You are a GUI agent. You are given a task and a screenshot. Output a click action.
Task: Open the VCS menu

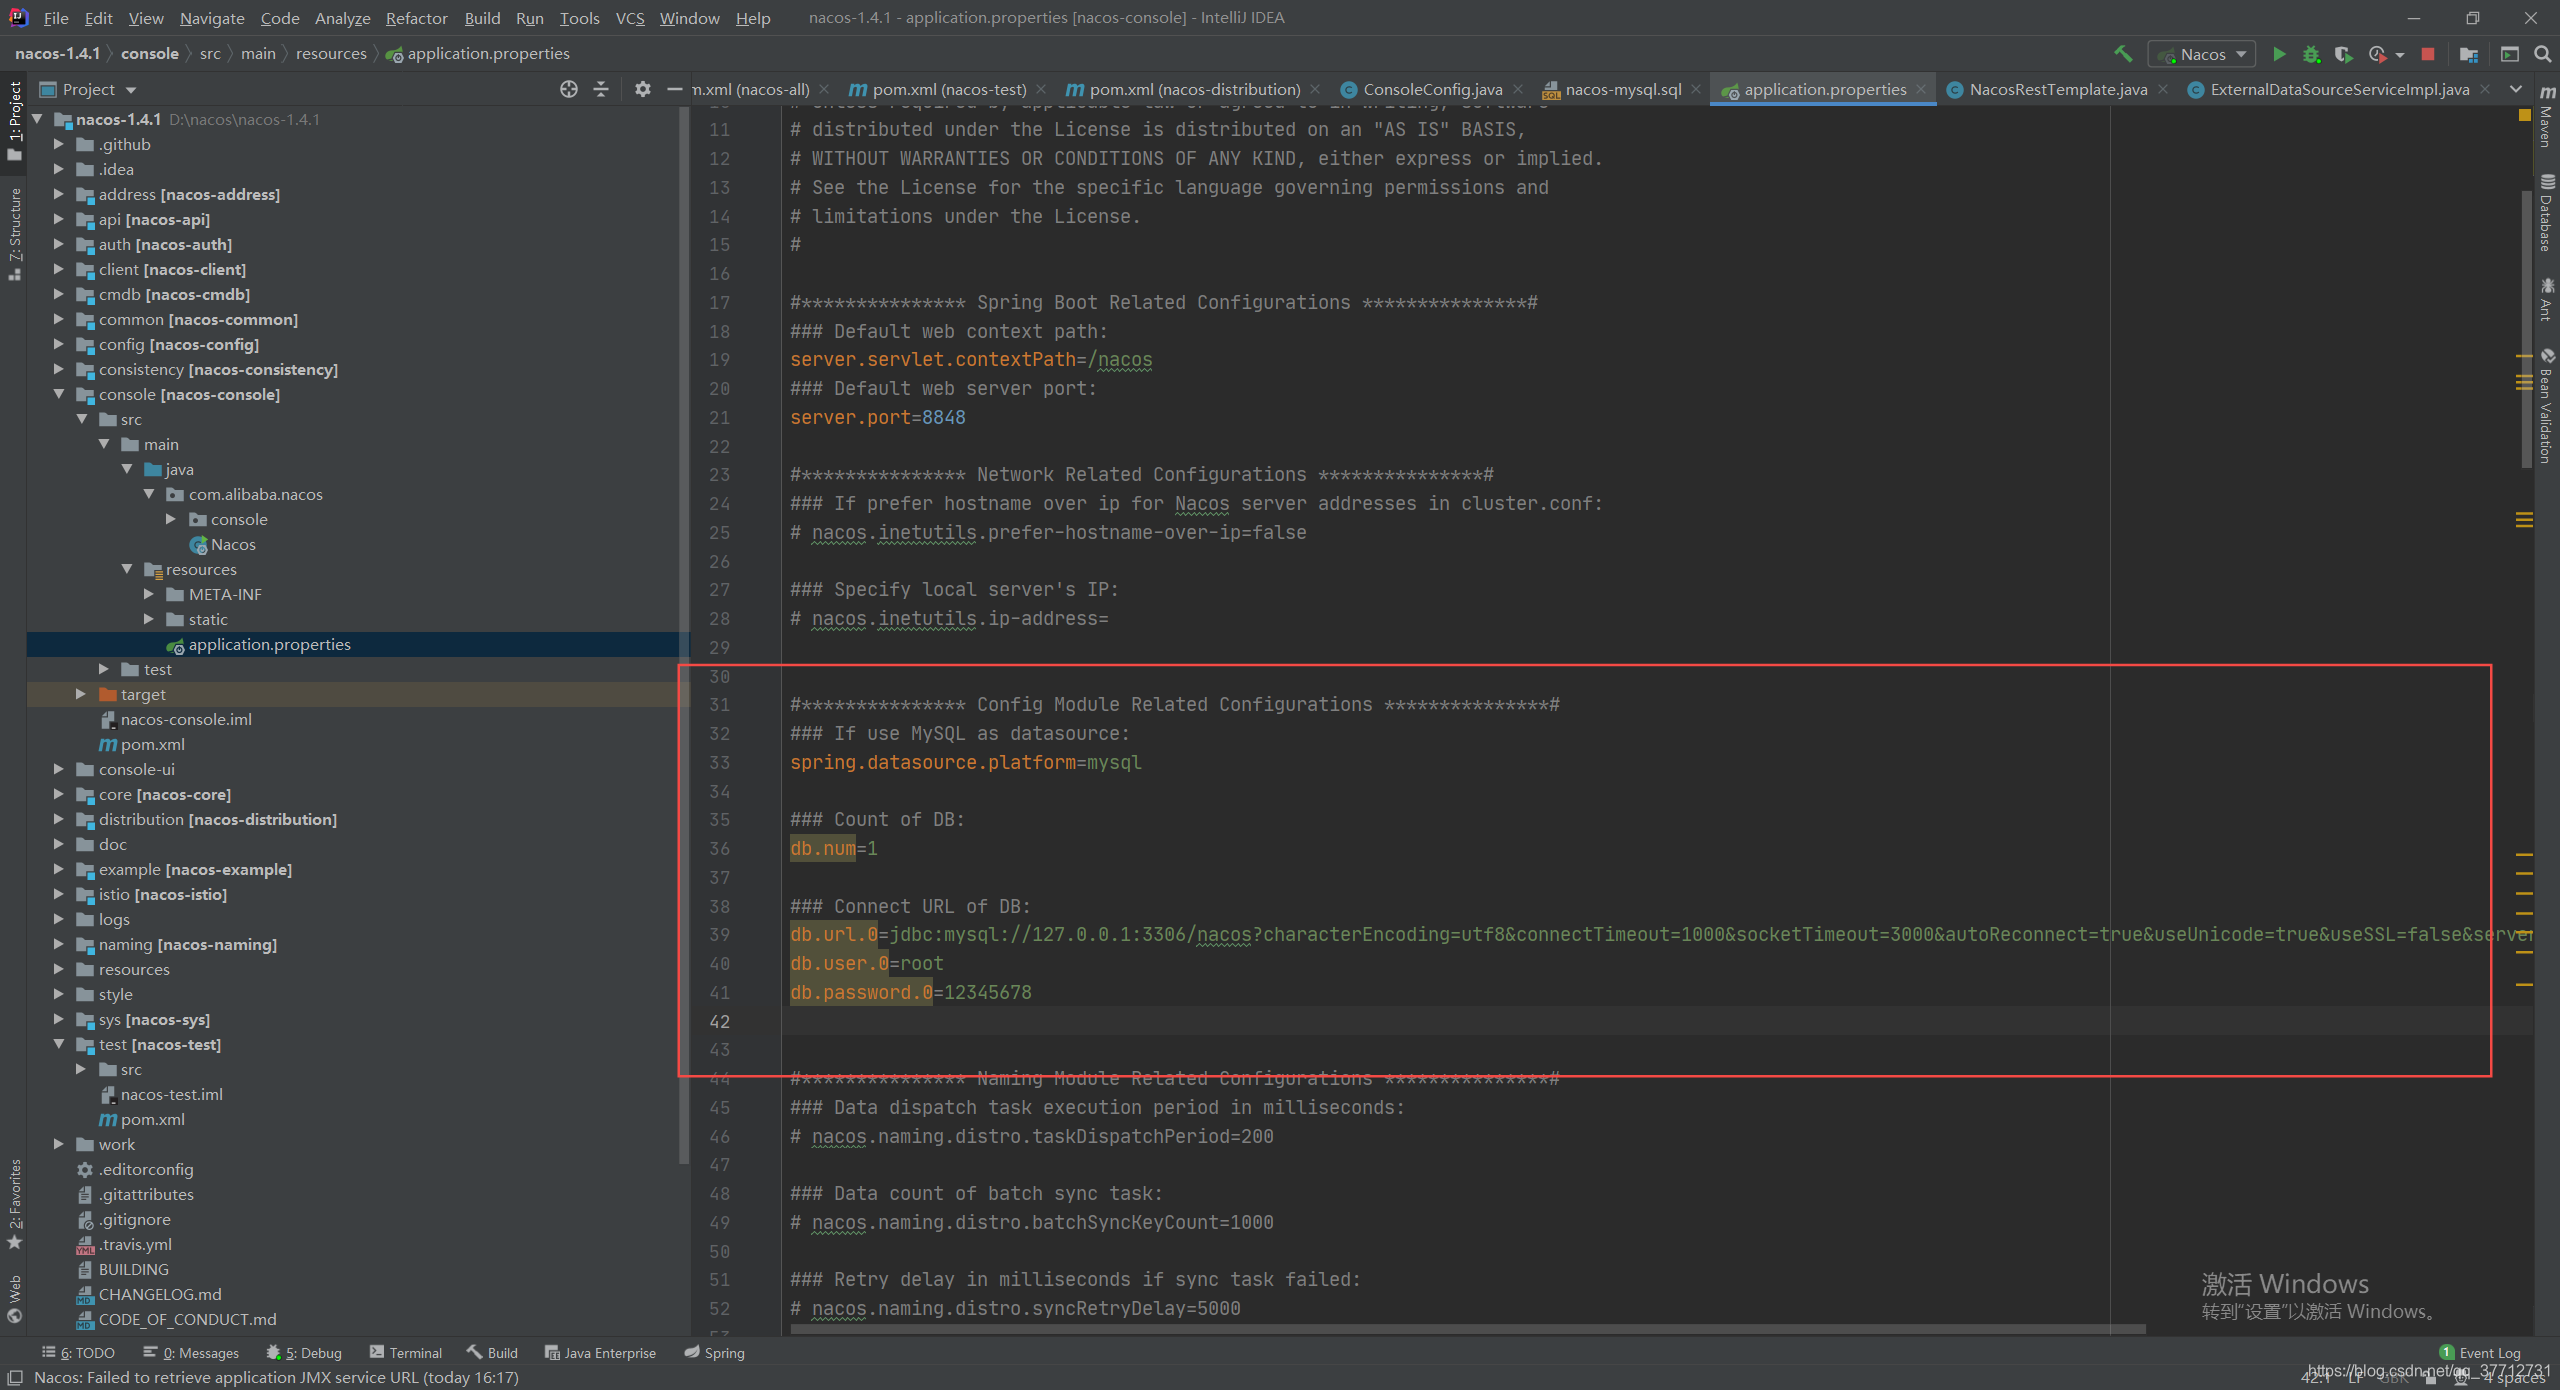[630, 18]
